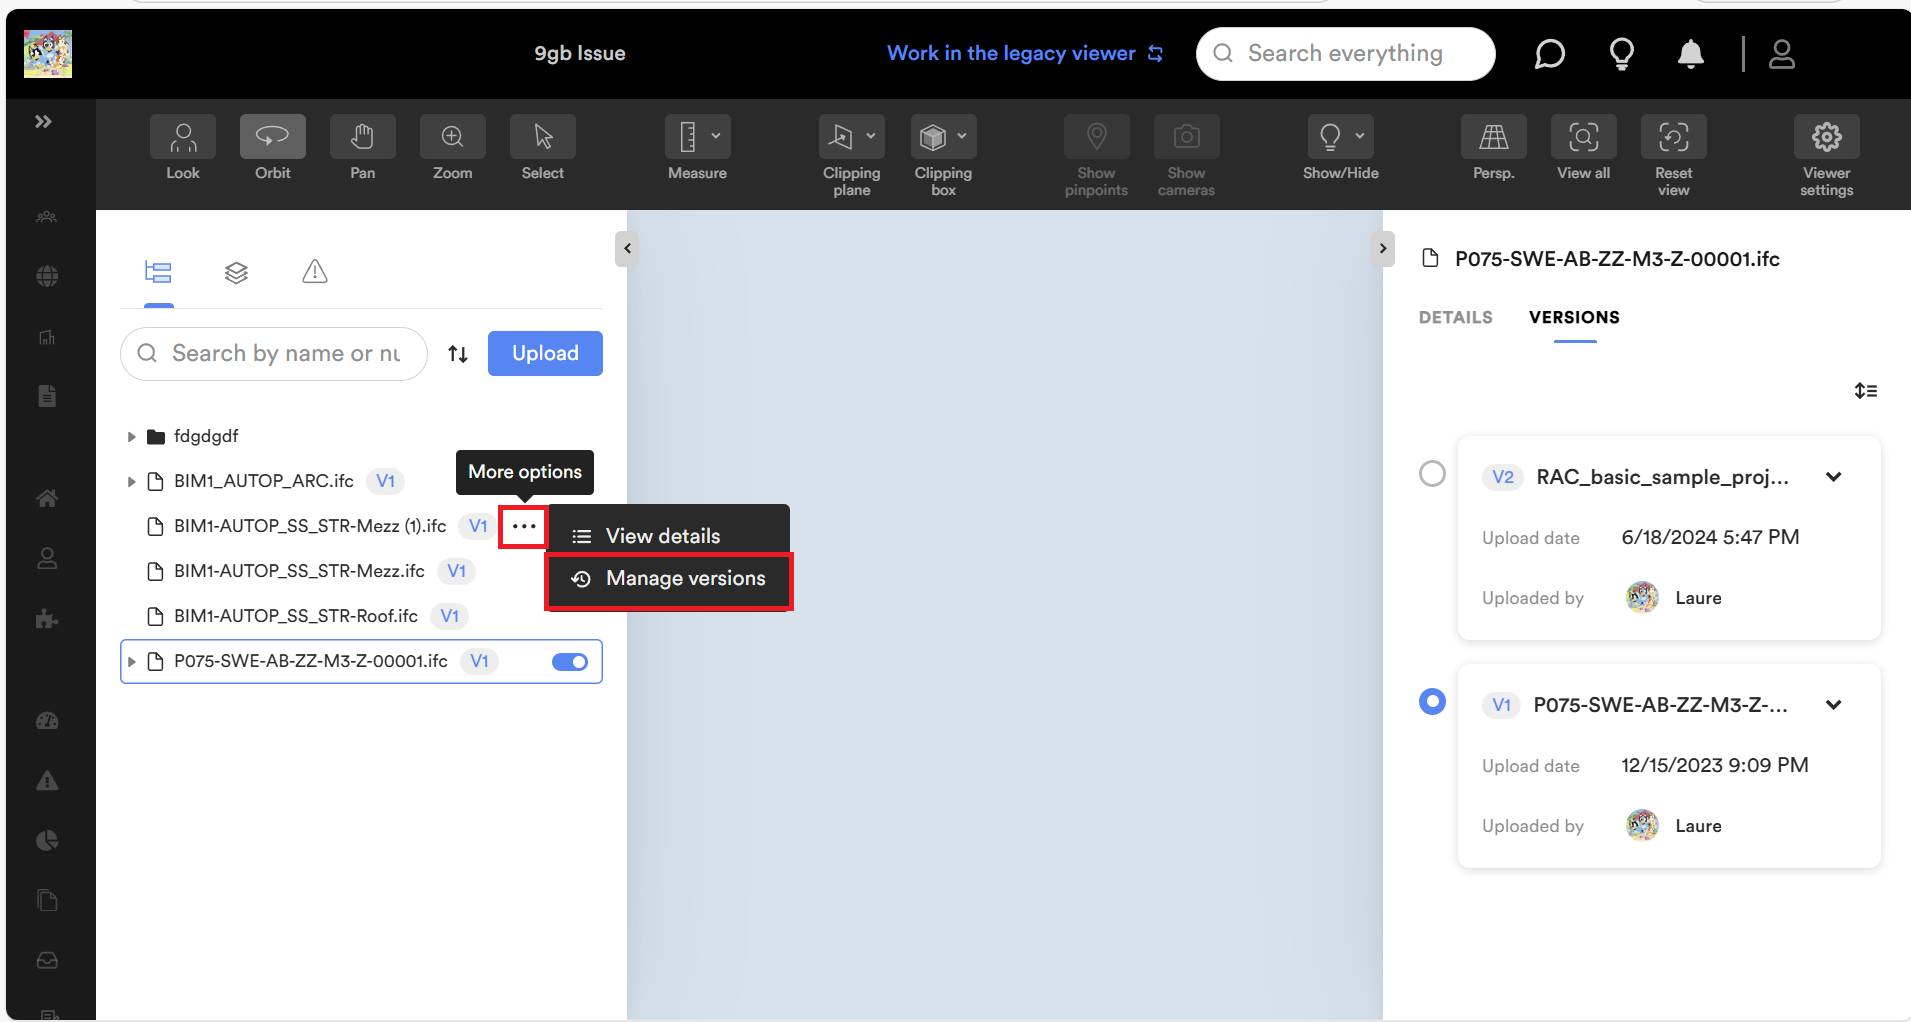Switch to Persp. view mode
1911x1022 pixels.
[x=1493, y=138]
